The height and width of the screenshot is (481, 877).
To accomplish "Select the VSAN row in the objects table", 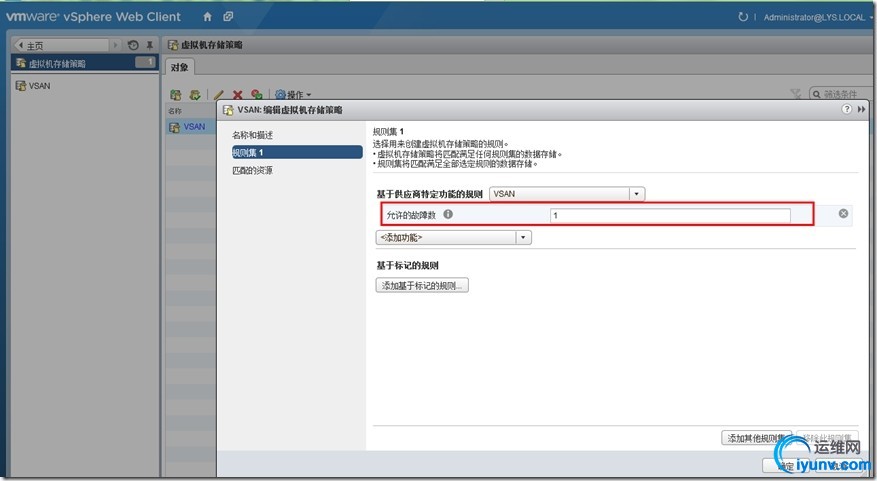I will [x=191, y=127].
